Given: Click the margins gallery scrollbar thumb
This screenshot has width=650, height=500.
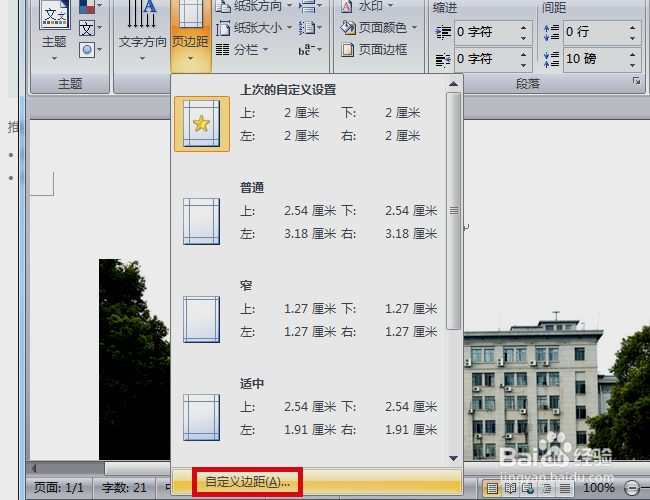Looking at the screenshot, I should pyautogui.click(x=454, y=211).
